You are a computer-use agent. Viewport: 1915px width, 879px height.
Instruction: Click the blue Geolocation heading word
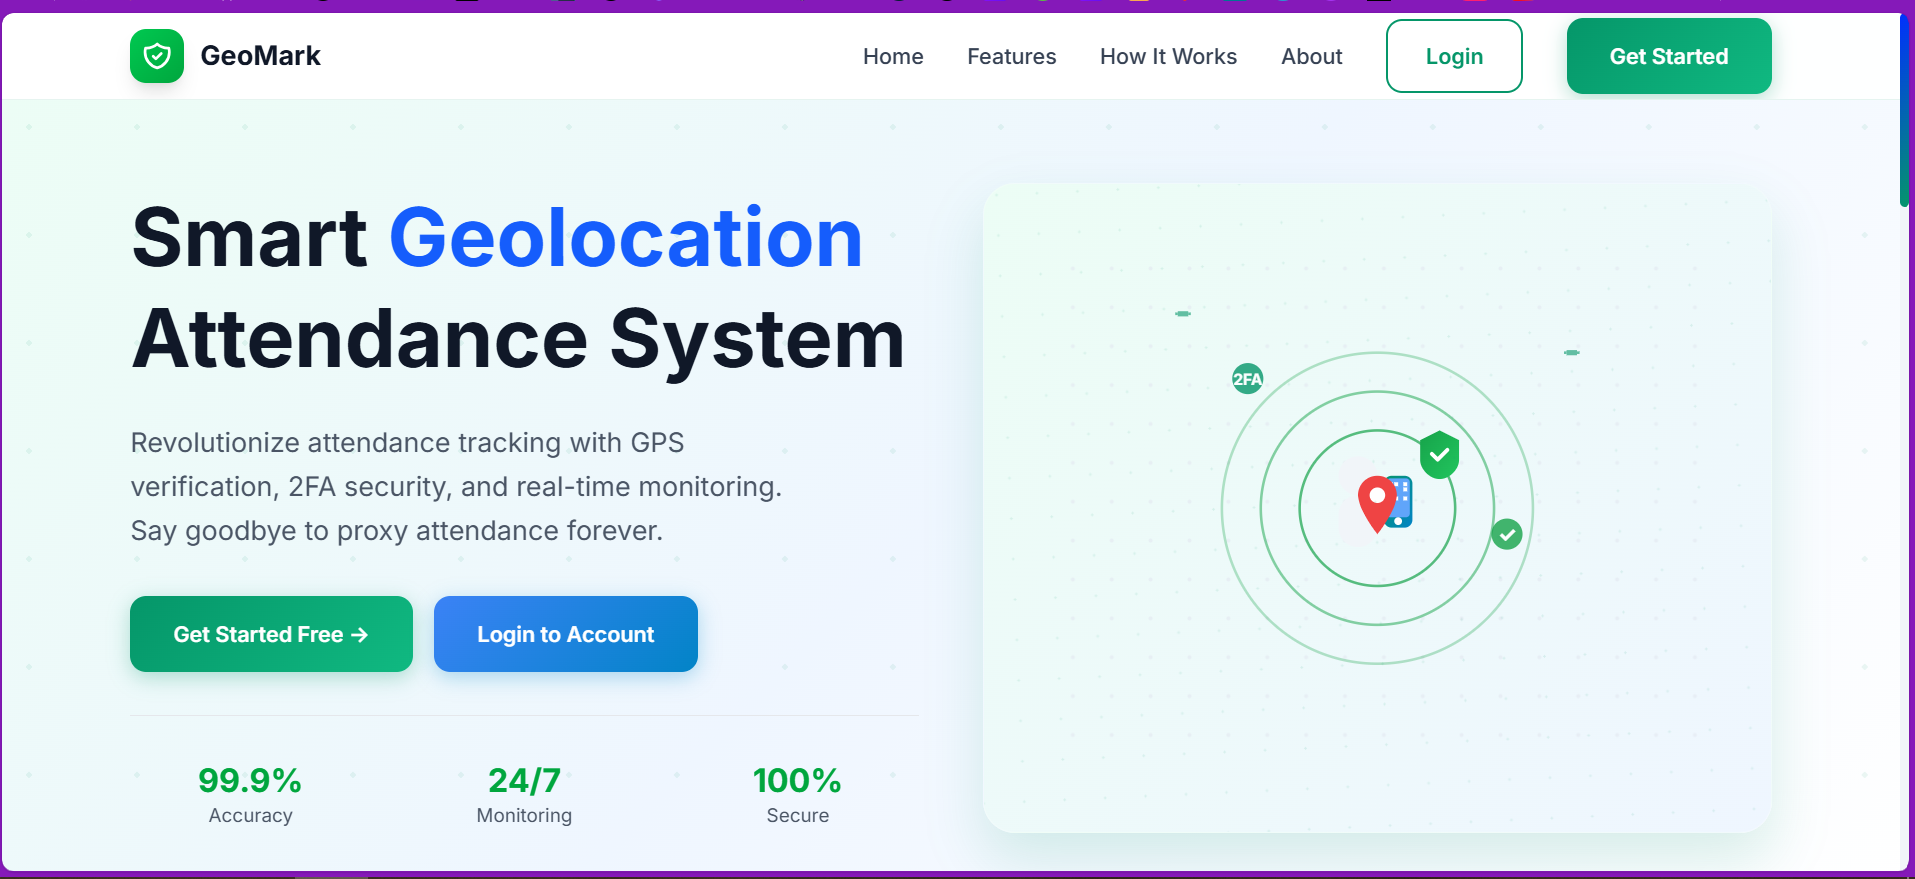[x=625, y=238]
